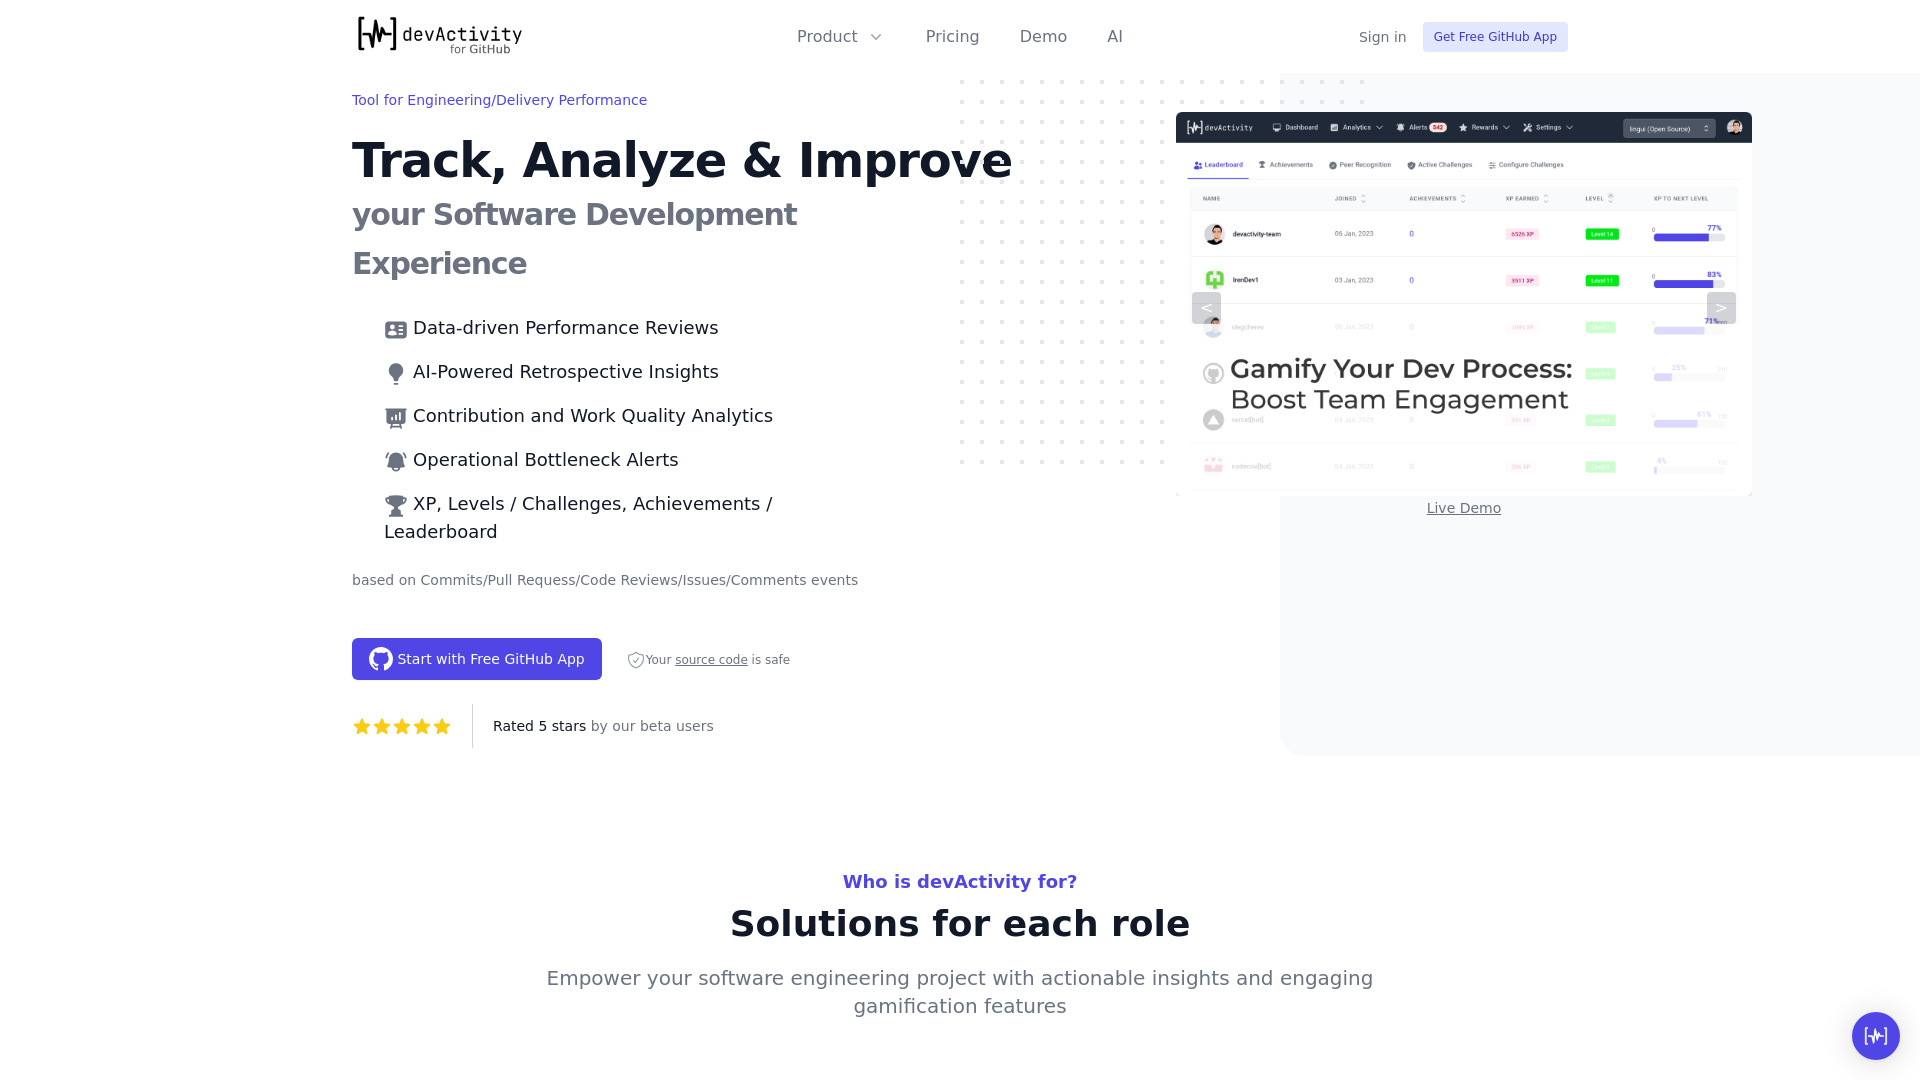Select the Pricing menu item

click(x=952, y=36)
